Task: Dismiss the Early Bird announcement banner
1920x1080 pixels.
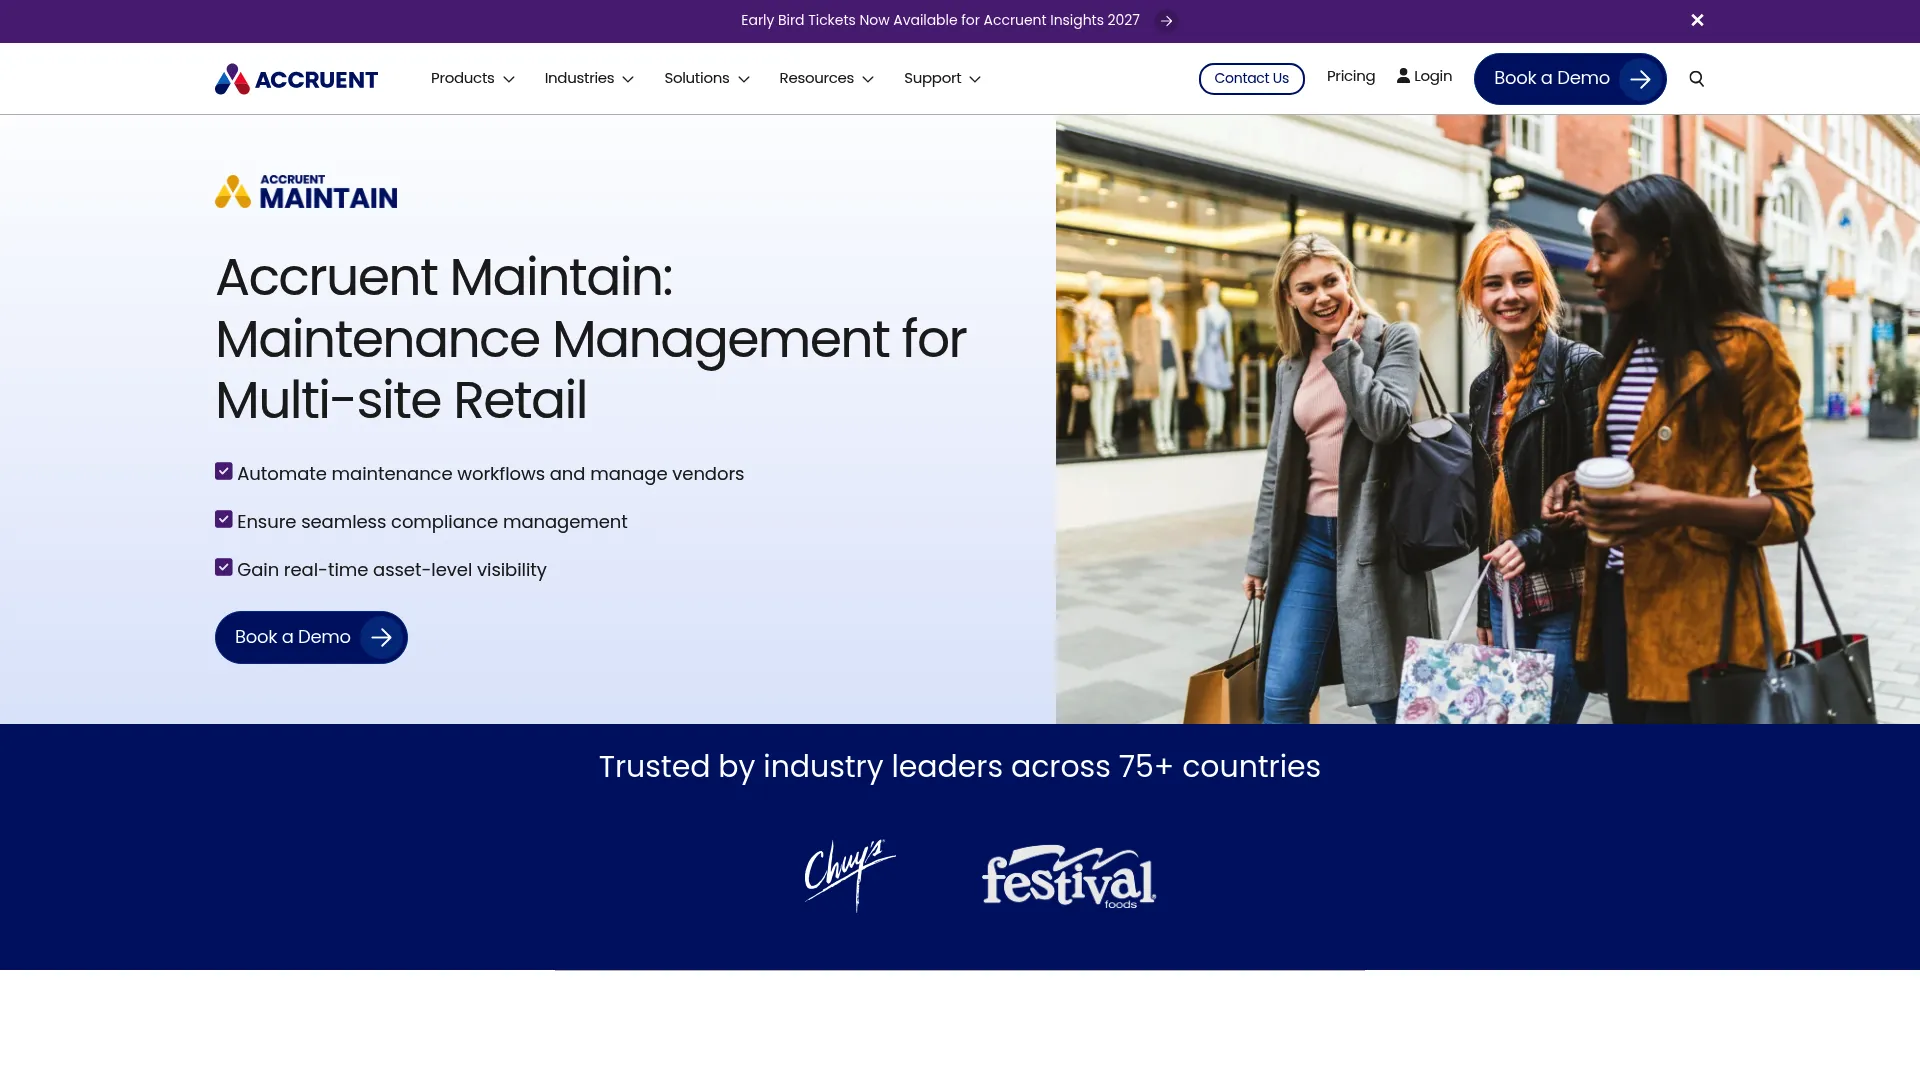Action: coord(1697,20)
